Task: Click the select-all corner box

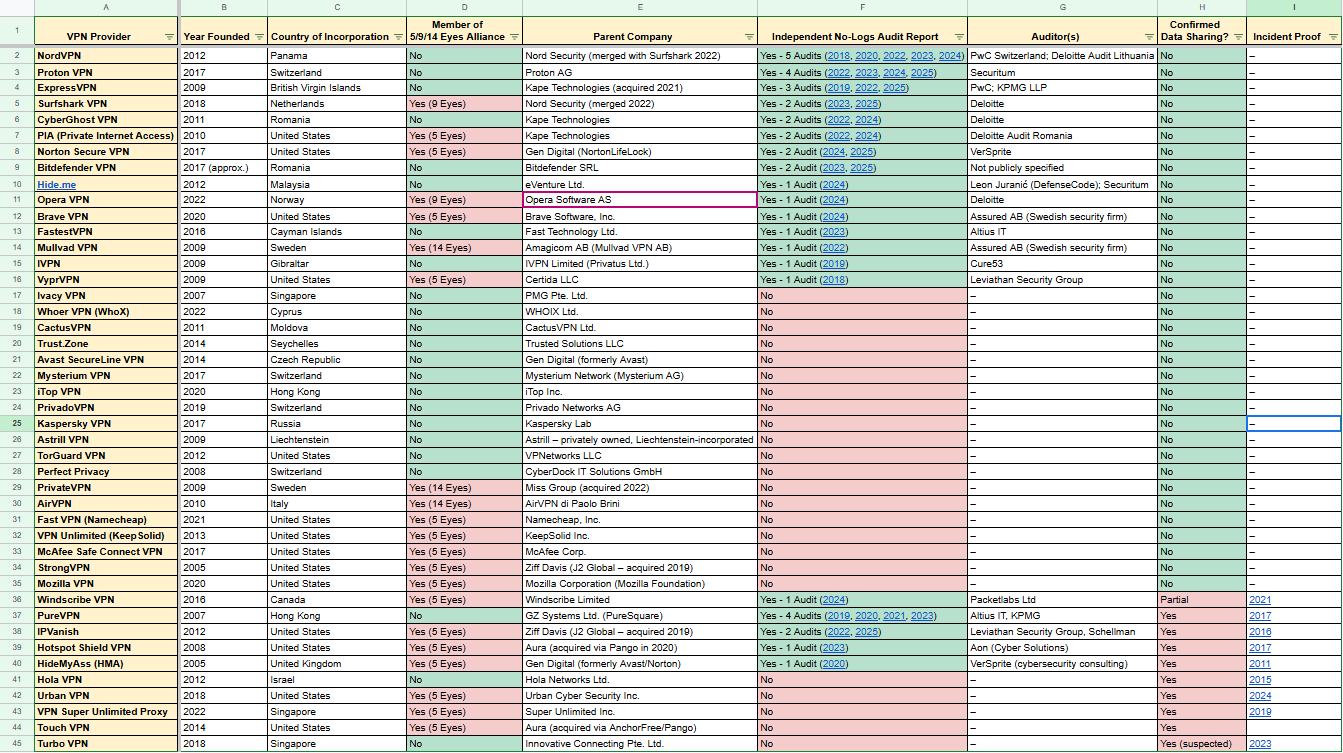Action: tap(17, 8)
